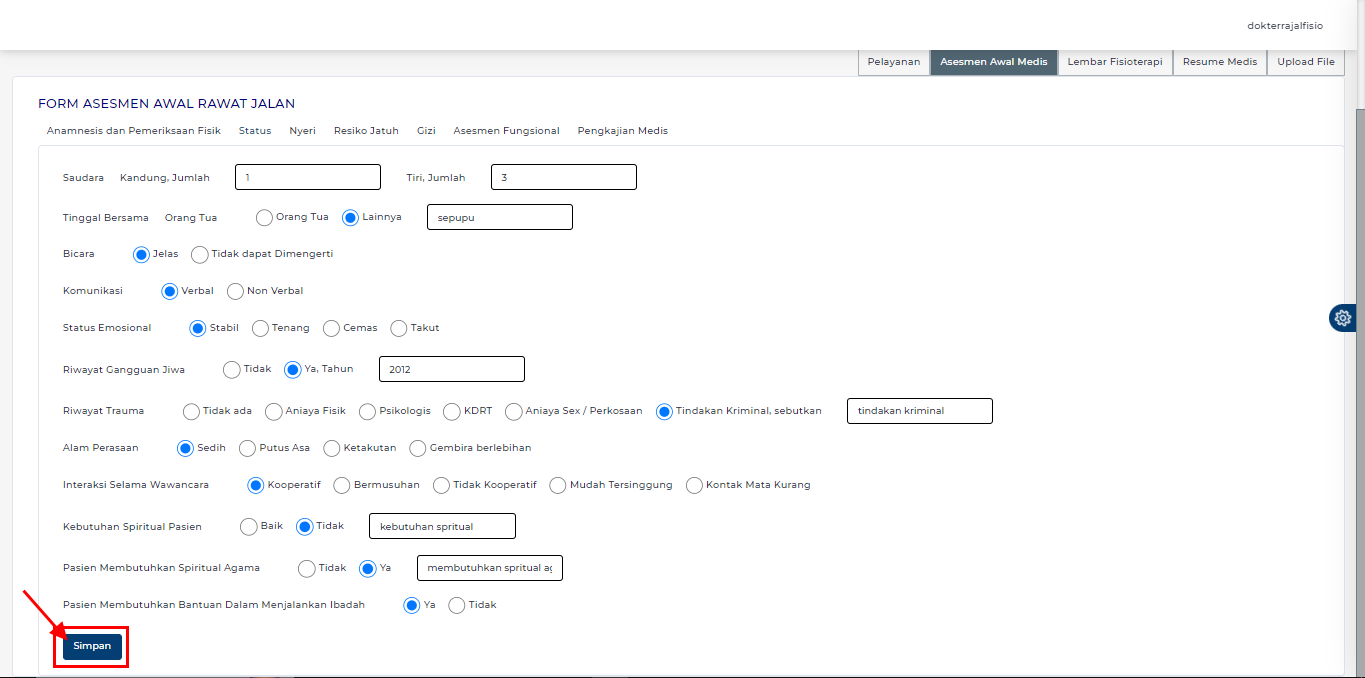This screenshot has height=678, width=1365.
Task: Switch to the Pelayanan tab
Action: 893,62
